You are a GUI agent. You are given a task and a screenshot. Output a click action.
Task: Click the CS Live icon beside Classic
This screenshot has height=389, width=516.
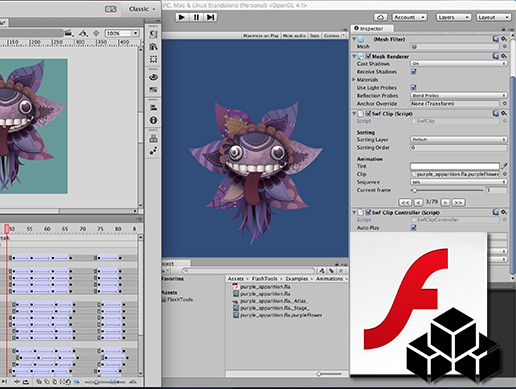click(111, 9)
